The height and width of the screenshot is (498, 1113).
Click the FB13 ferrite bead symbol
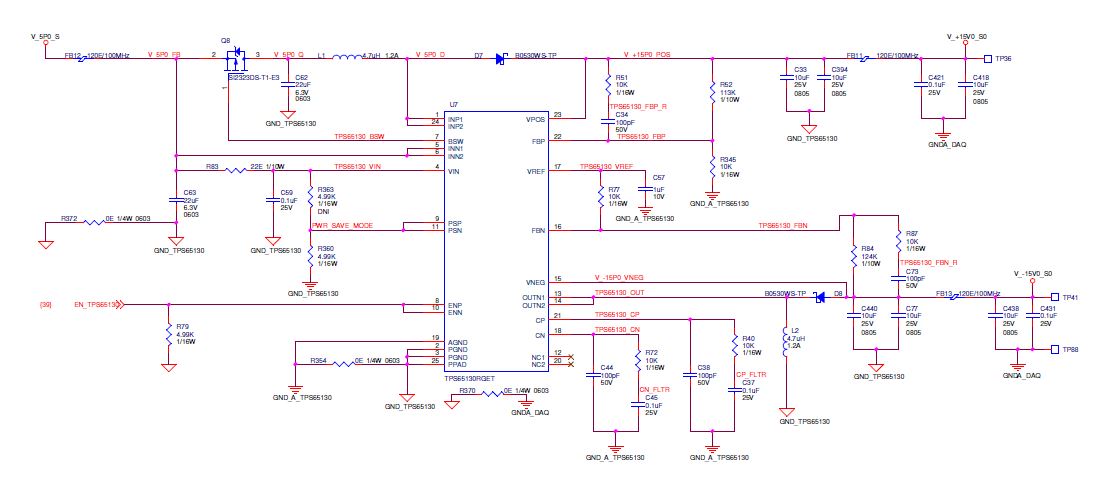(953, 298)
